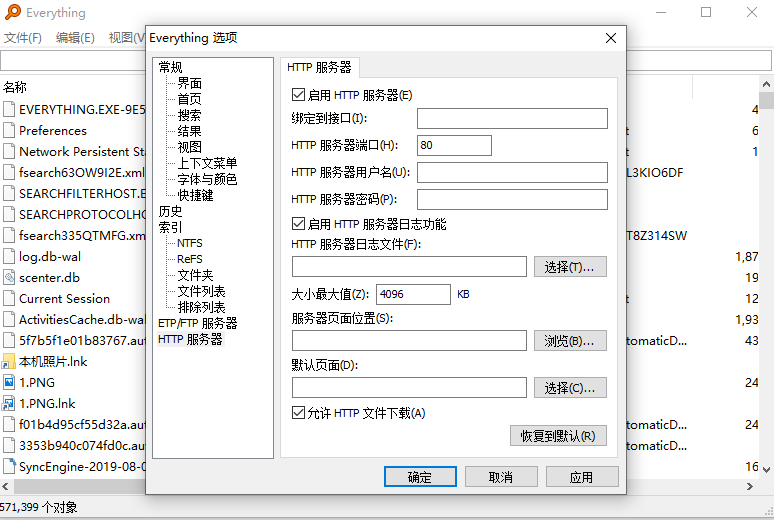This screenshot has width=774, height=520.
Task: Disable the 启用 HTTP 服务器 checkbox
Action: click(x=298, y=94)
